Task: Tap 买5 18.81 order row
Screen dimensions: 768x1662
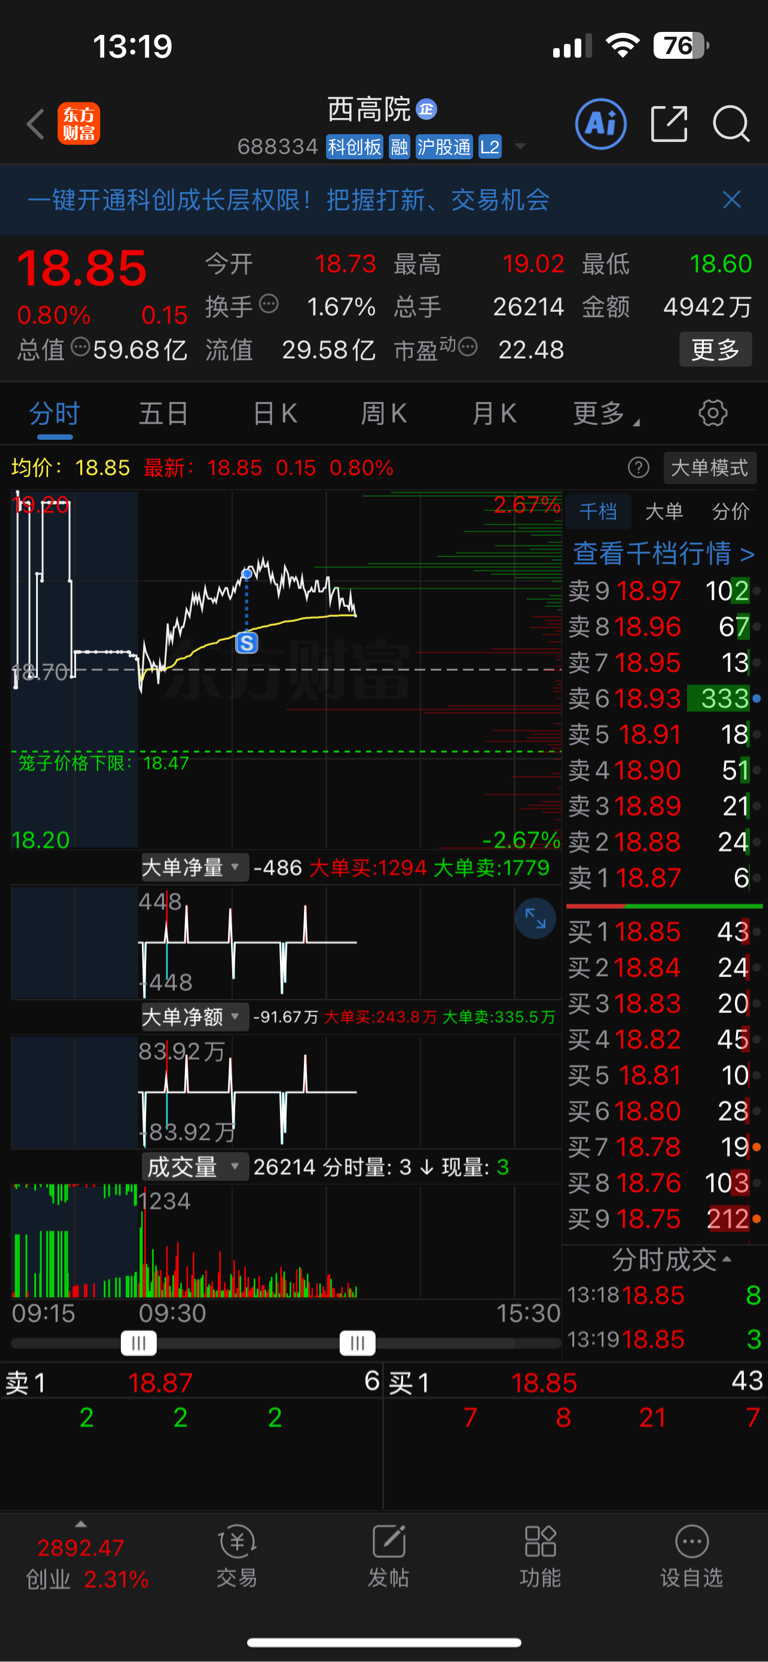Action: pos(664,1075)
